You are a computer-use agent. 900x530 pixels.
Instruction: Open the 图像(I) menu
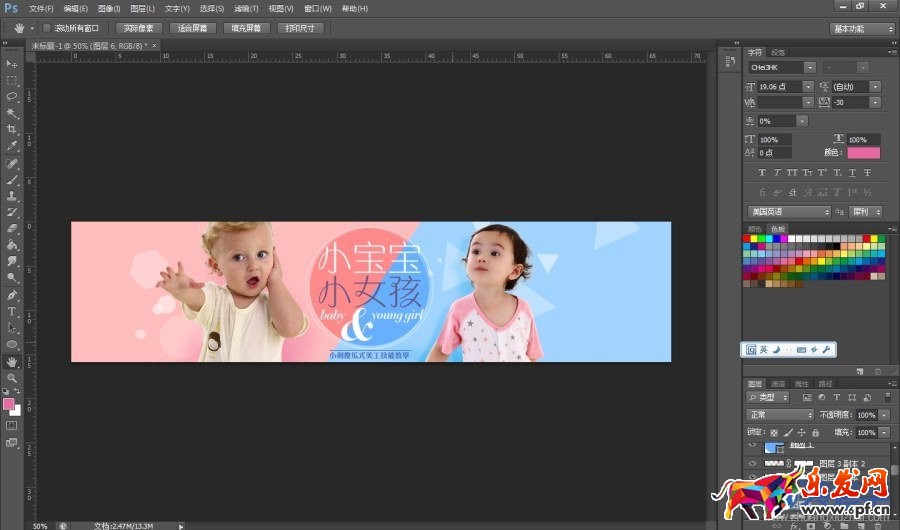click(109, 8)
